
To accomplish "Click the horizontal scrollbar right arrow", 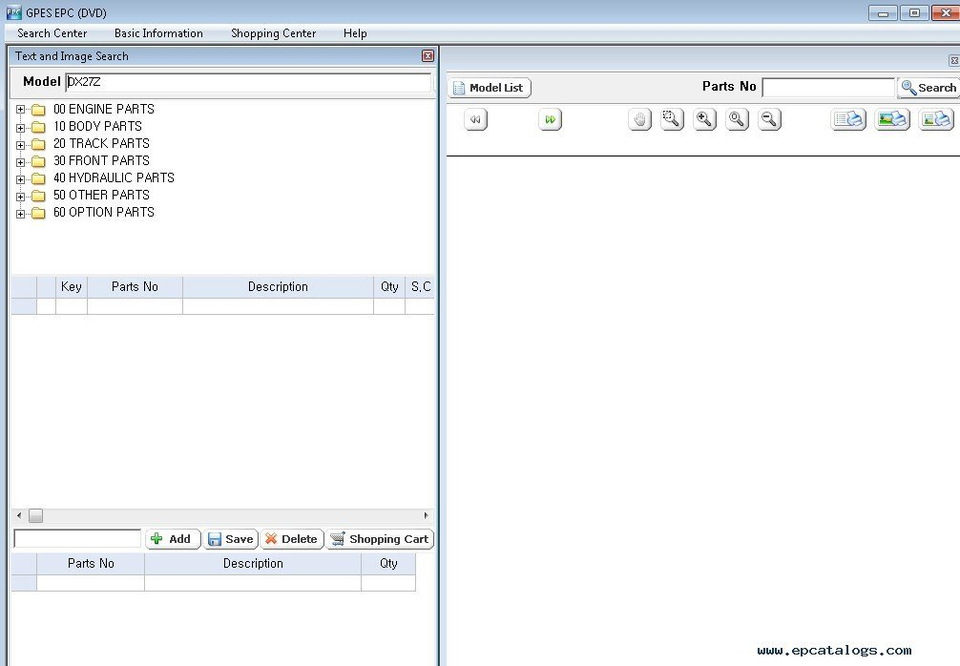I will coord(426,515).
